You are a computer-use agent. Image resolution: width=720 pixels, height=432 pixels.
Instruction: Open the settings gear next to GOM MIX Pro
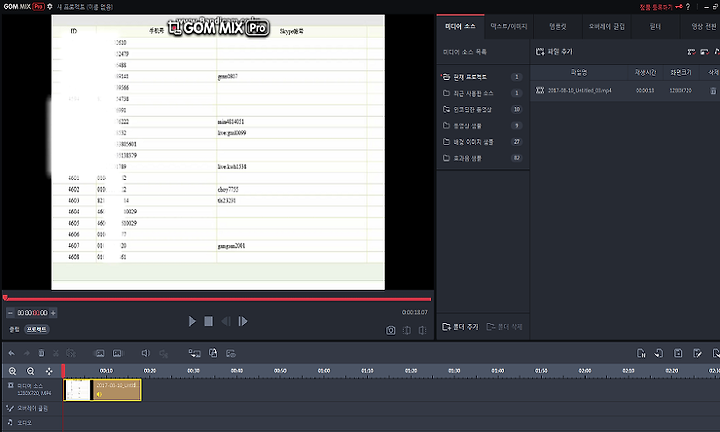[x=50, y=6]
